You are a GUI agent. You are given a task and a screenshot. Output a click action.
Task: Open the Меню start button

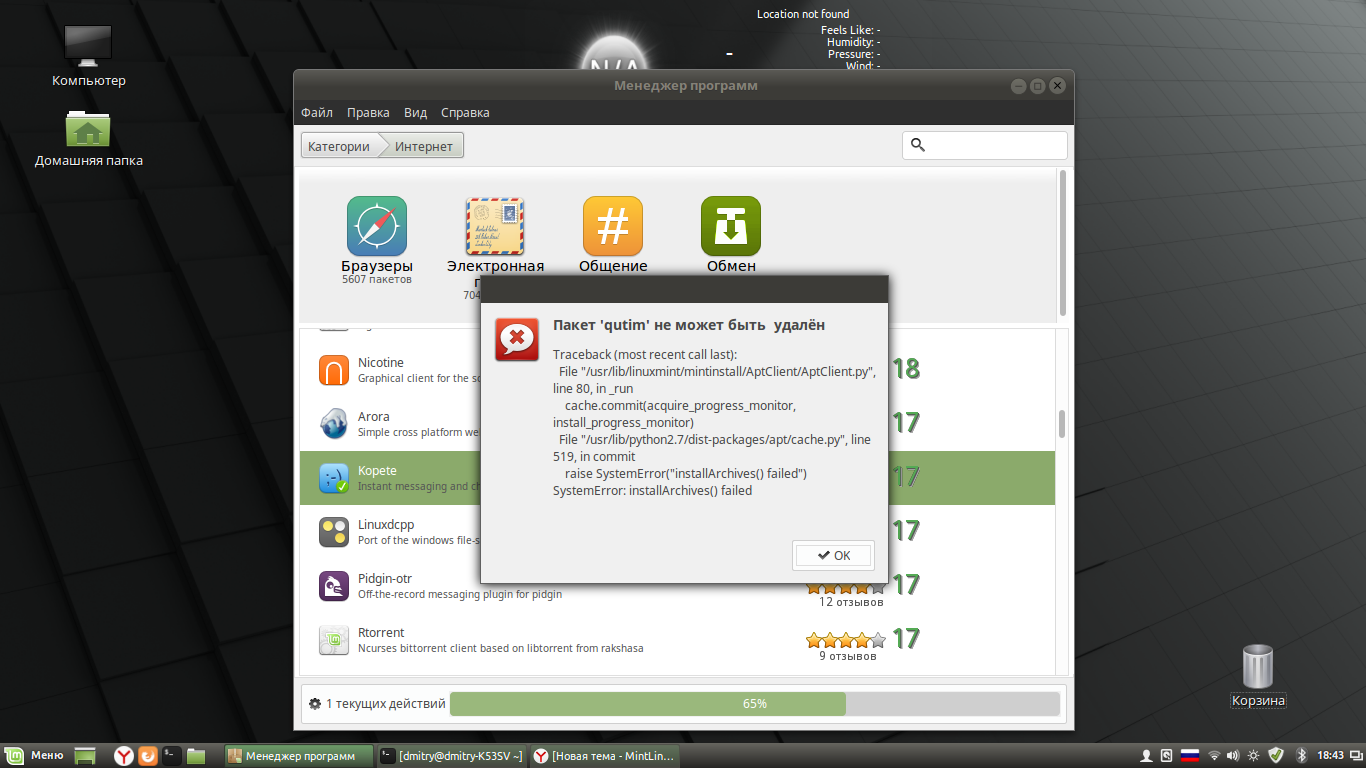coord(35,756)
